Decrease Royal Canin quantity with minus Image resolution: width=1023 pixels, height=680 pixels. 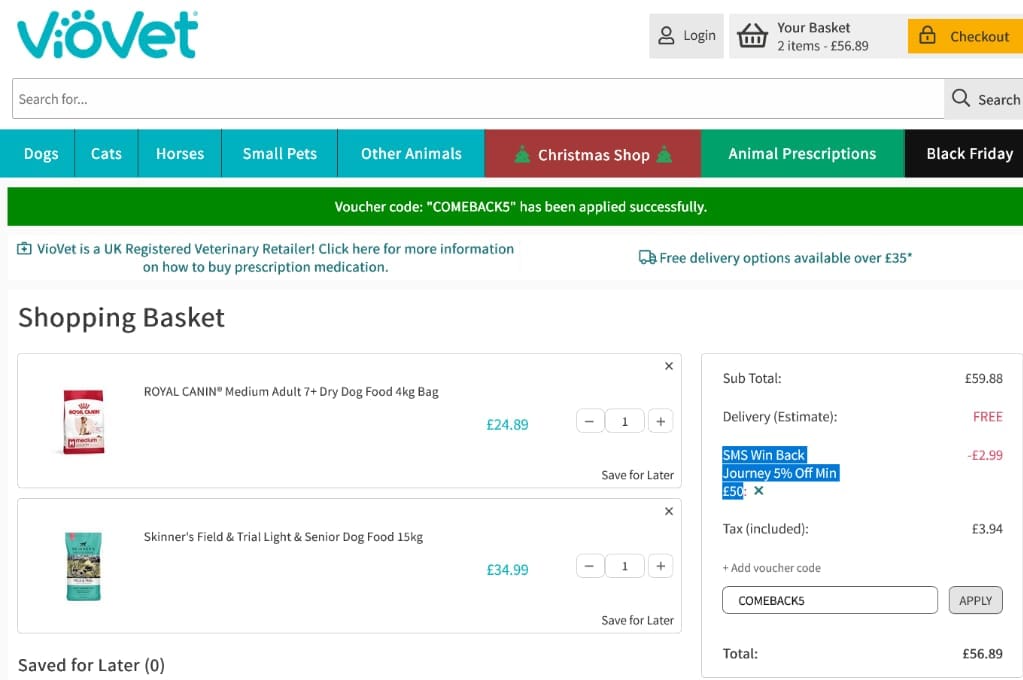(589, 422)
